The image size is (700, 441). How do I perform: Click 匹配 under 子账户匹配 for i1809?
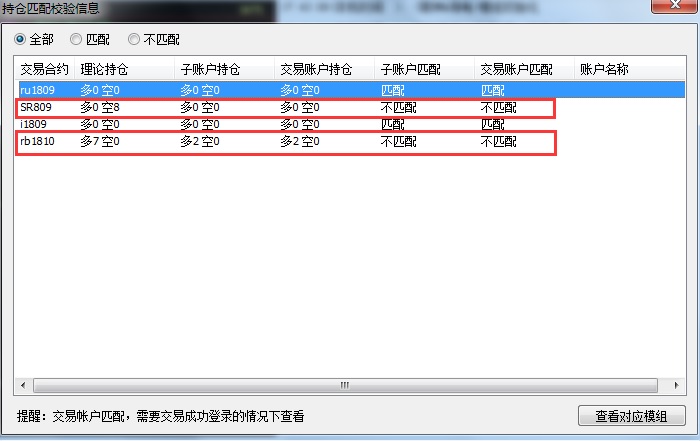click(x=392, y=124)
